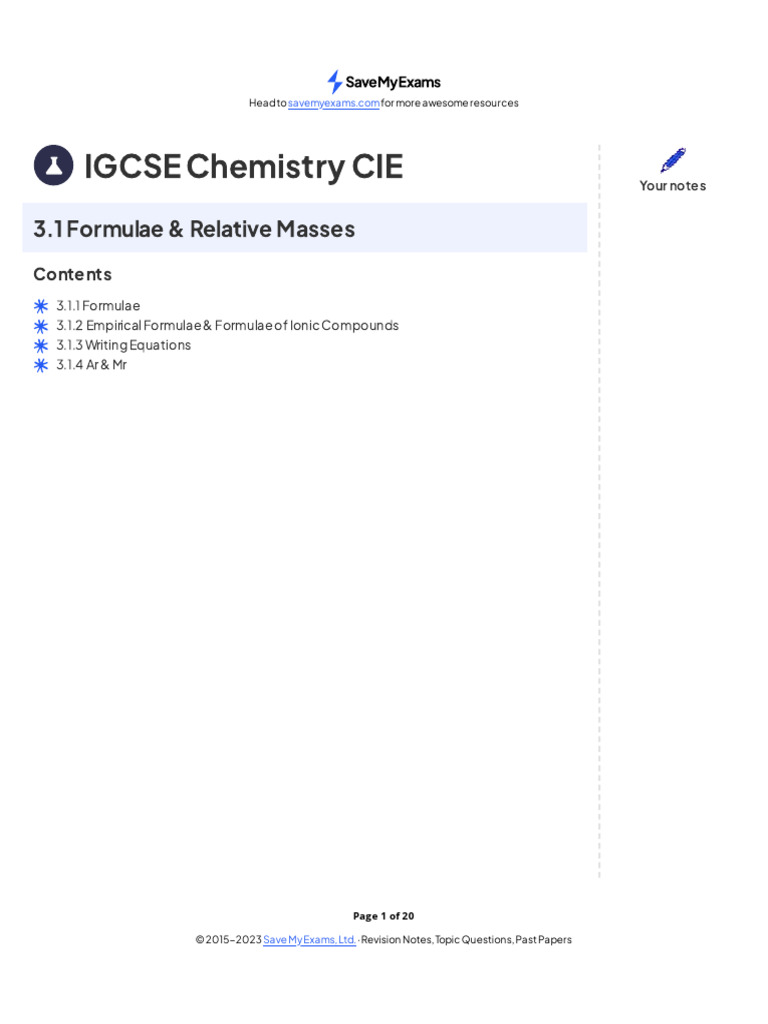The width and height of the screenshot is (768, 1024).
Task: Click the star bullet beside 3.1.2 Empirical Formulae
Action: point(41,326)
